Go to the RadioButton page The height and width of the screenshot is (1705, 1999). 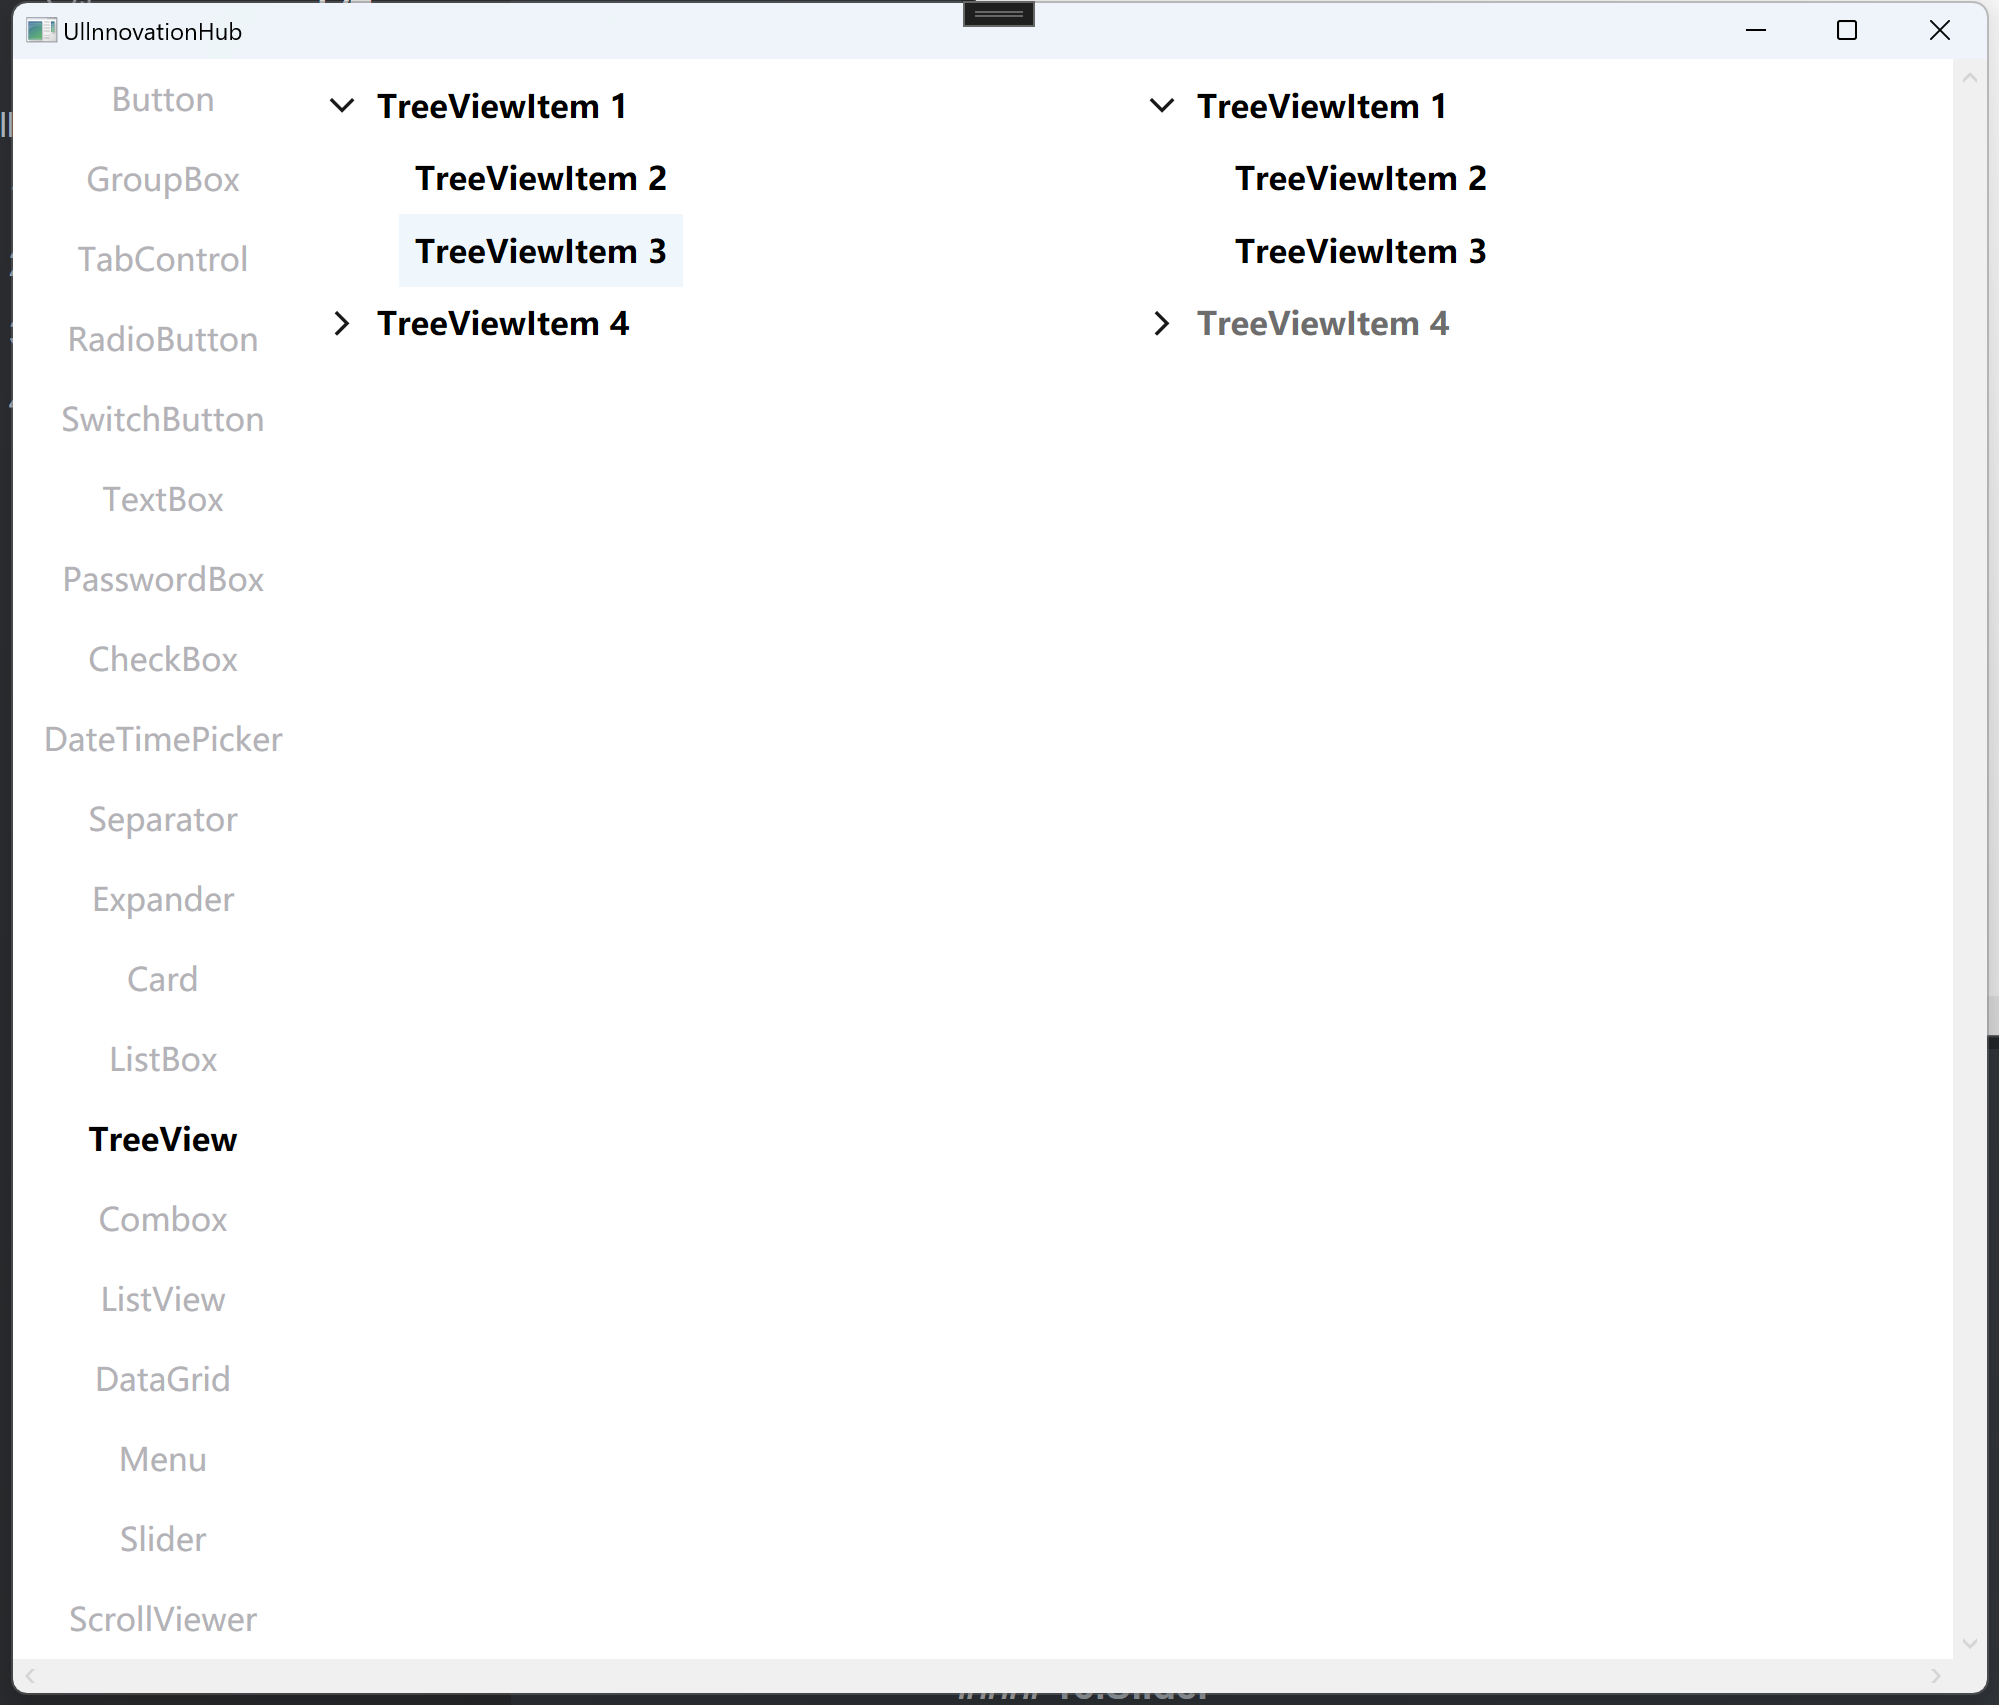(163, 339)
